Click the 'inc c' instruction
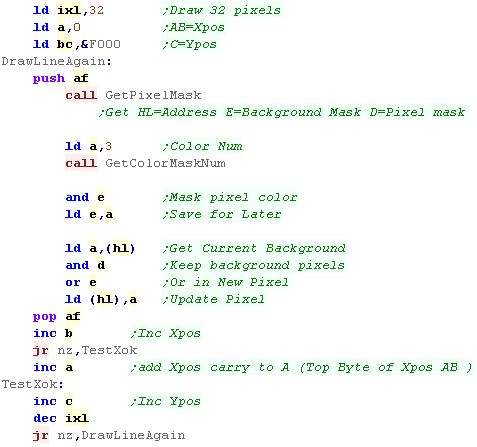The image size is (477, 447). tap(53, 402)
